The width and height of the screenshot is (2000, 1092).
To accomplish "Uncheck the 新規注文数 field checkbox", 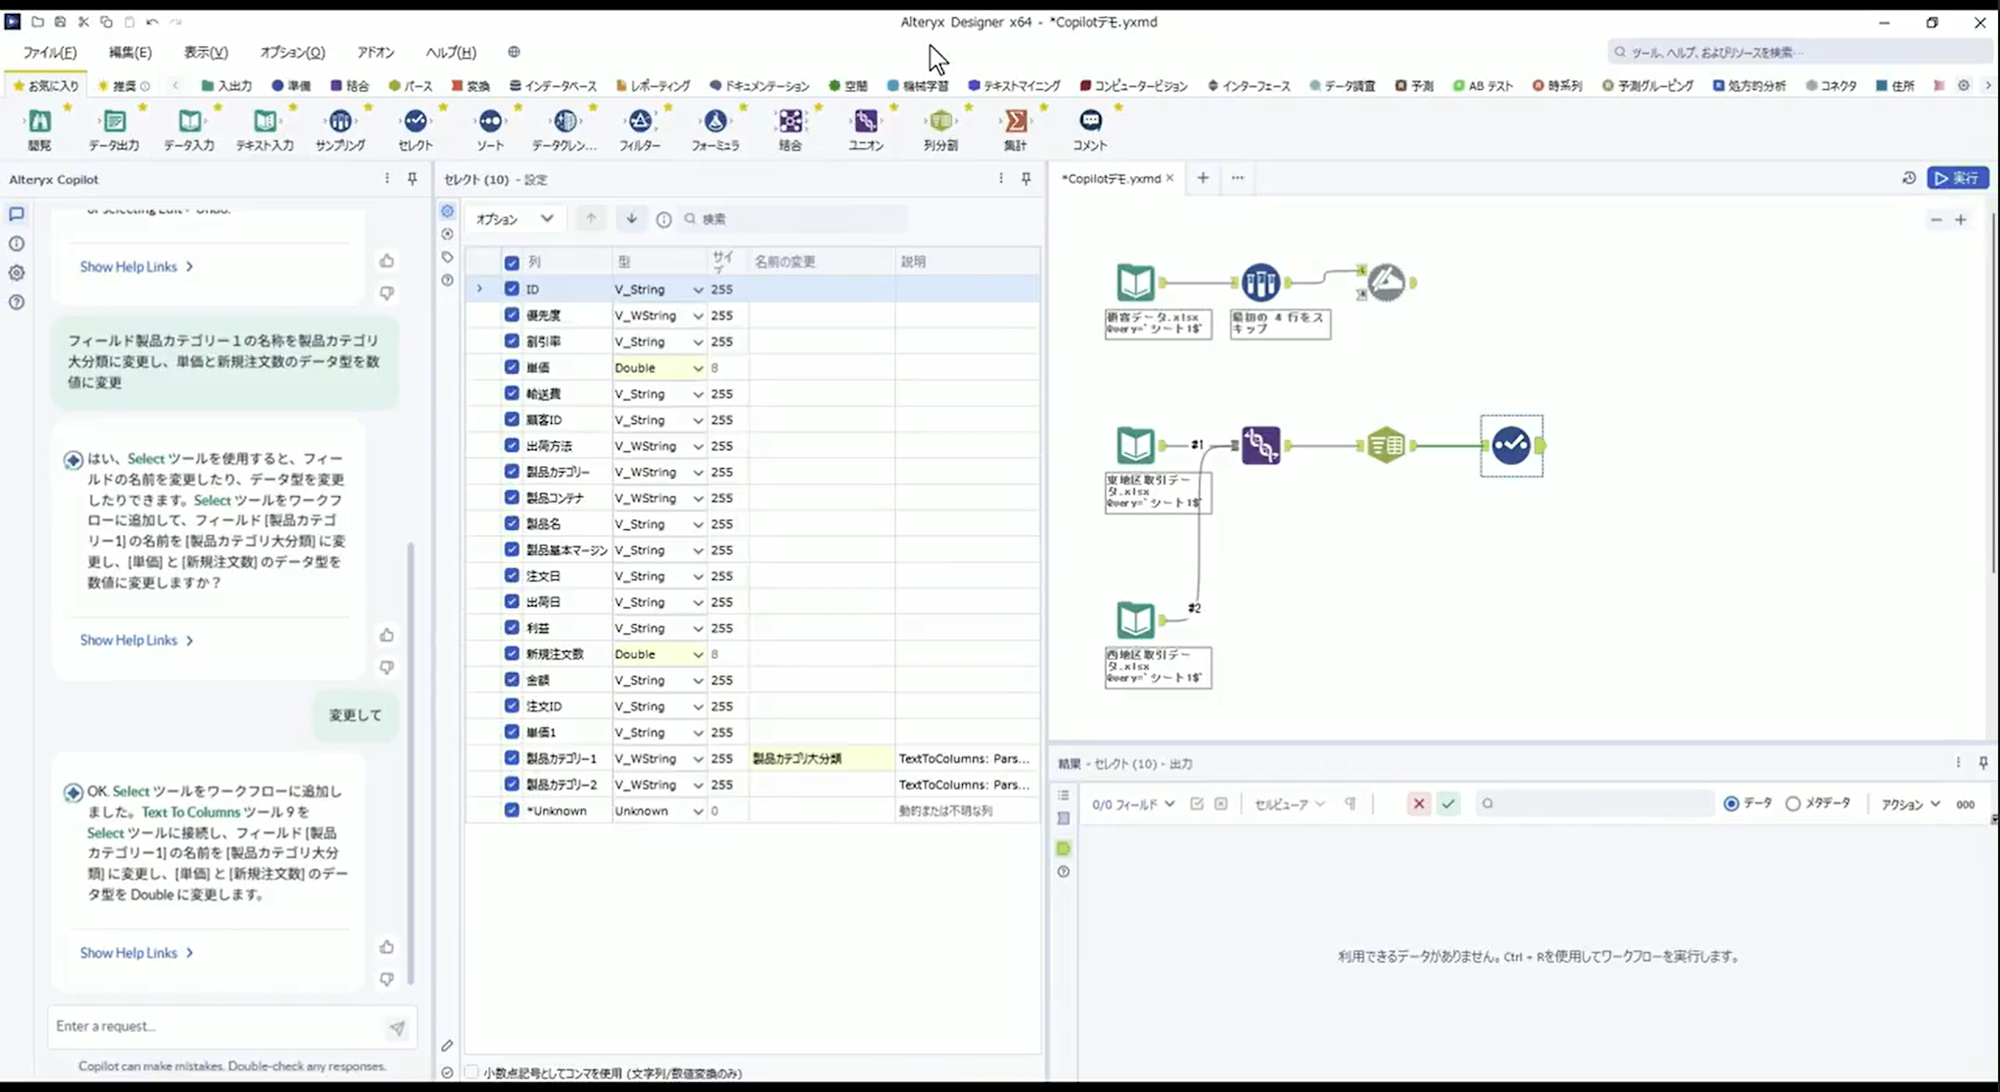I will (x=512, y=654).
